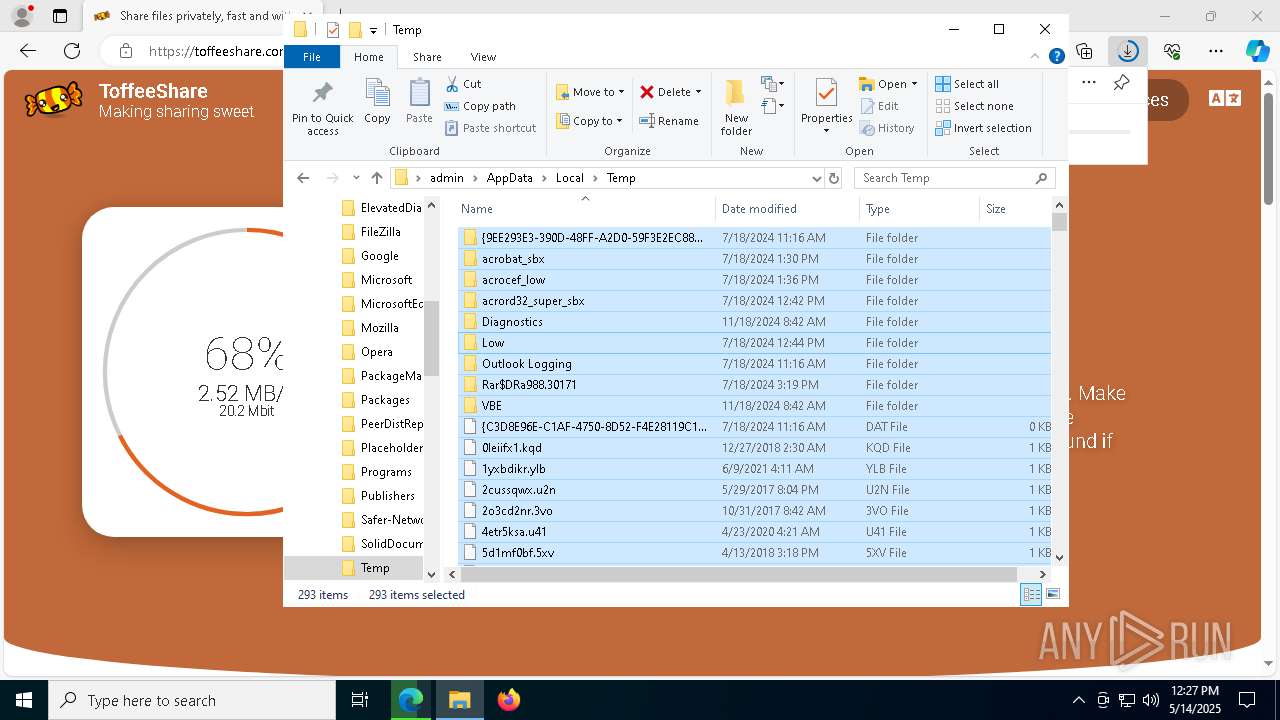
Task: Open address bar history dropdown
Action: coord(817,178)
